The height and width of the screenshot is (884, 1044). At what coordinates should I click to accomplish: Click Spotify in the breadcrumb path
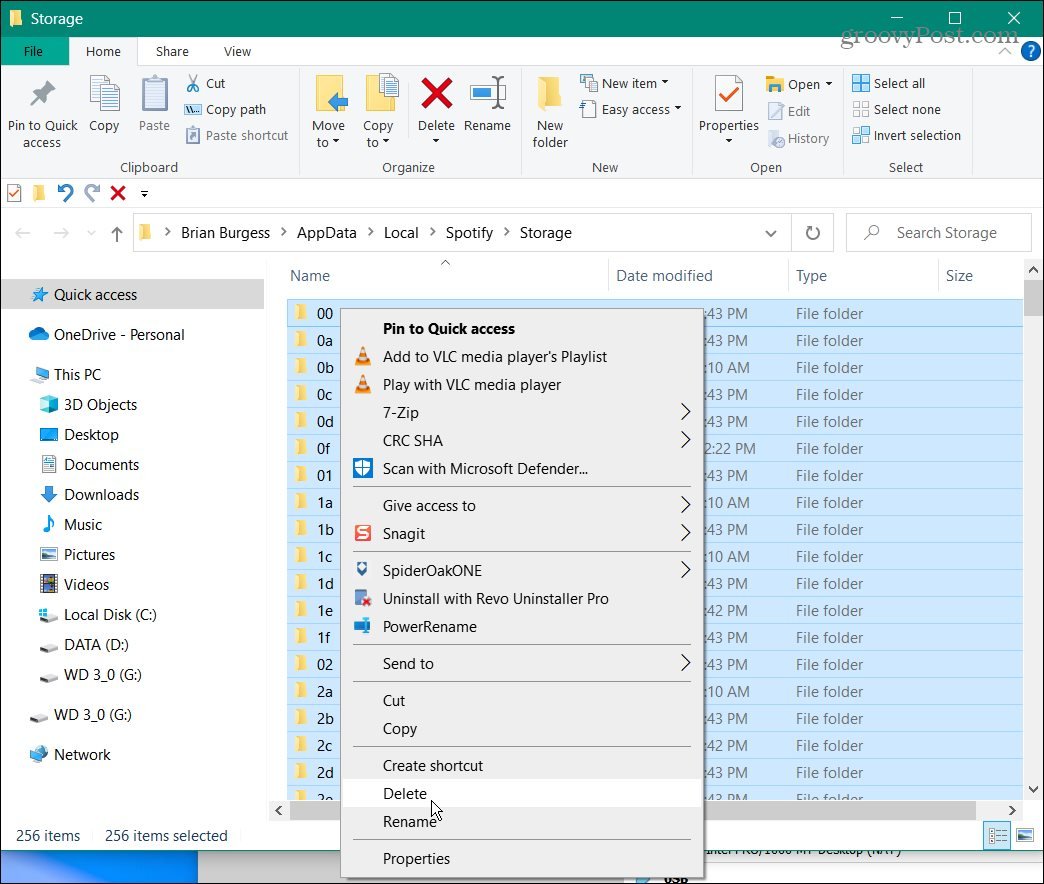tap(469, 233)
